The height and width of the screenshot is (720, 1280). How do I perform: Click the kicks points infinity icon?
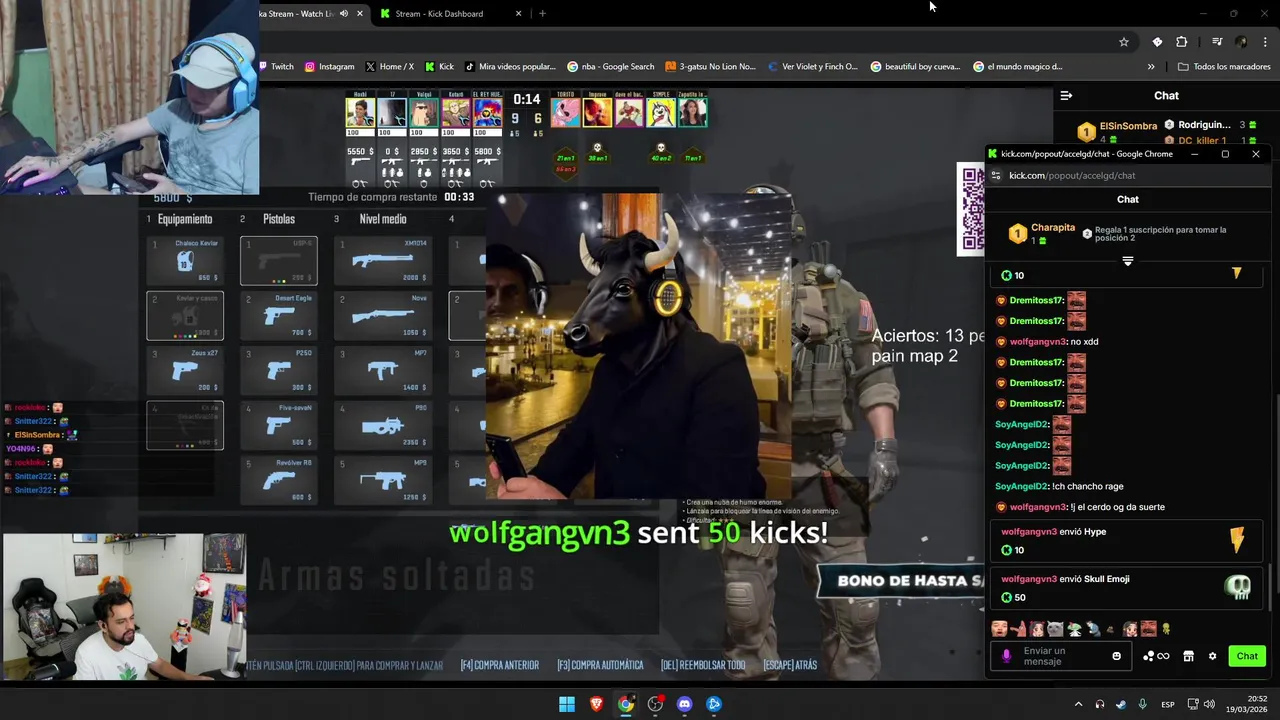[x=1155, y=656]
